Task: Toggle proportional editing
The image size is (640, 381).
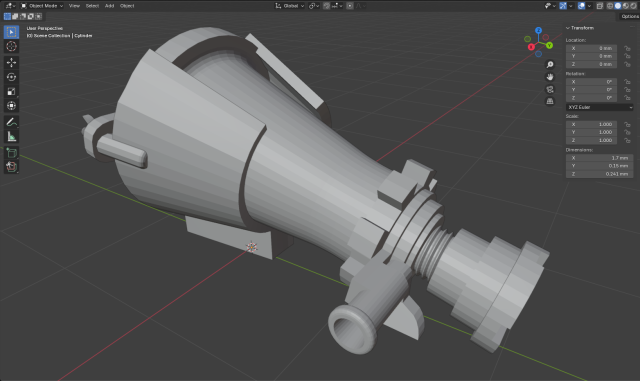Action: click(x=350, y=6)
